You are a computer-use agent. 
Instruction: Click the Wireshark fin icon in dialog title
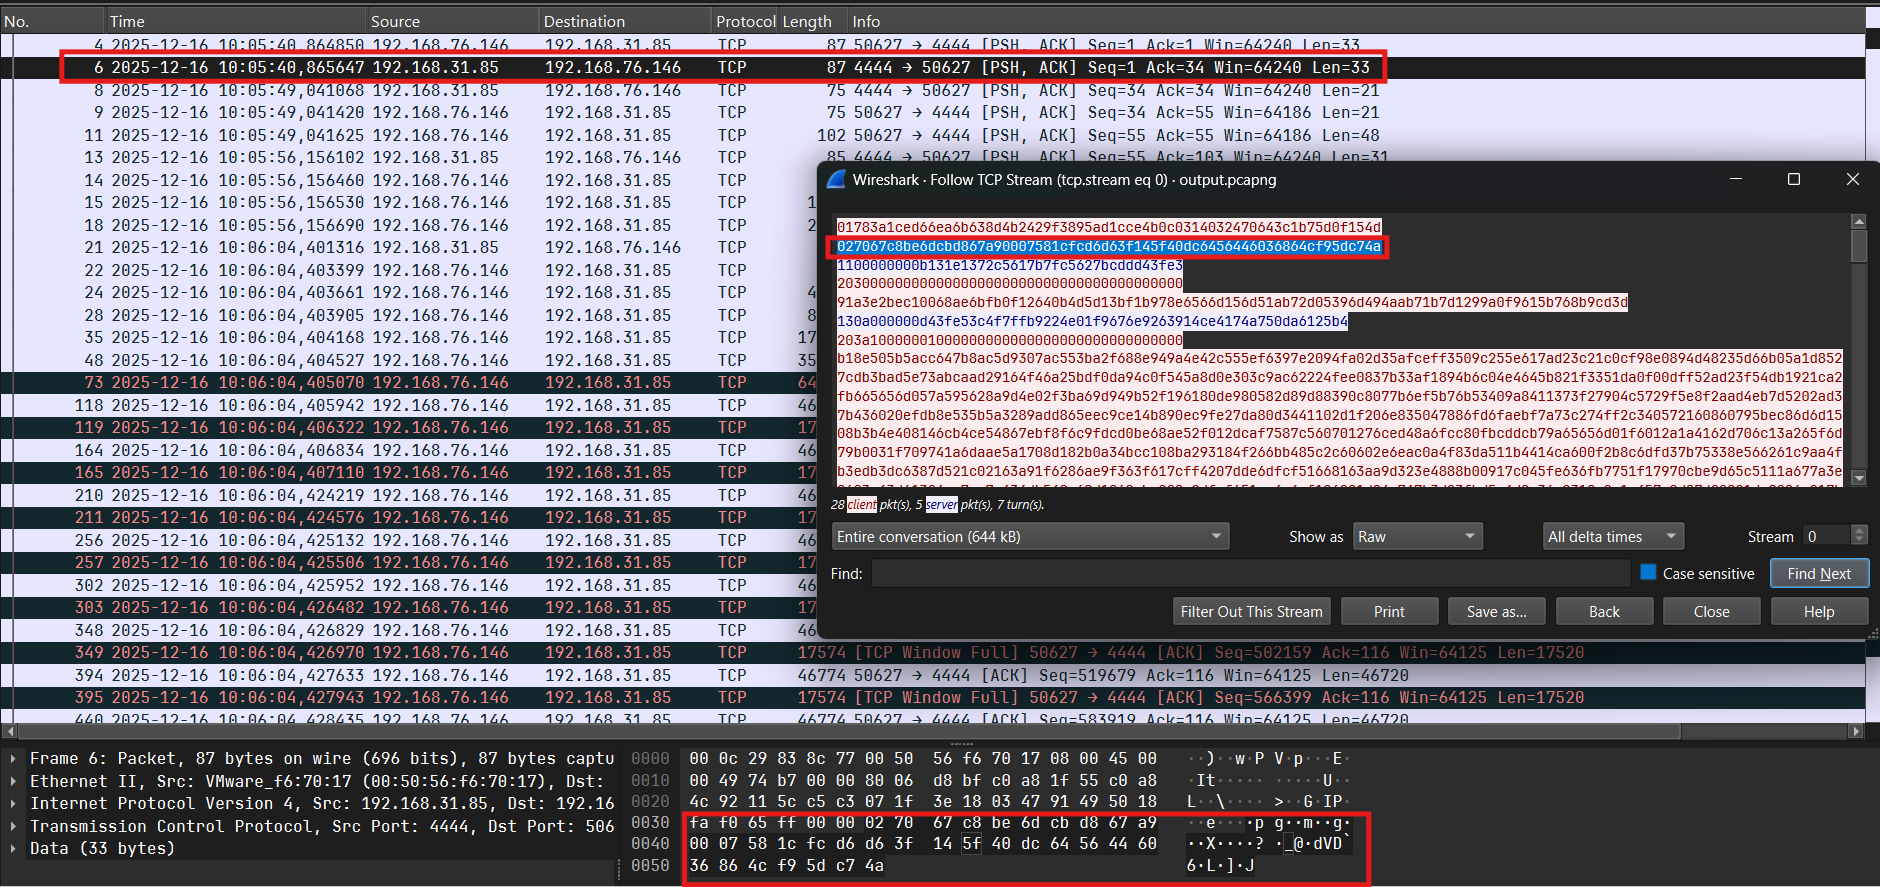pyautogui.click(x=836, y=180)
